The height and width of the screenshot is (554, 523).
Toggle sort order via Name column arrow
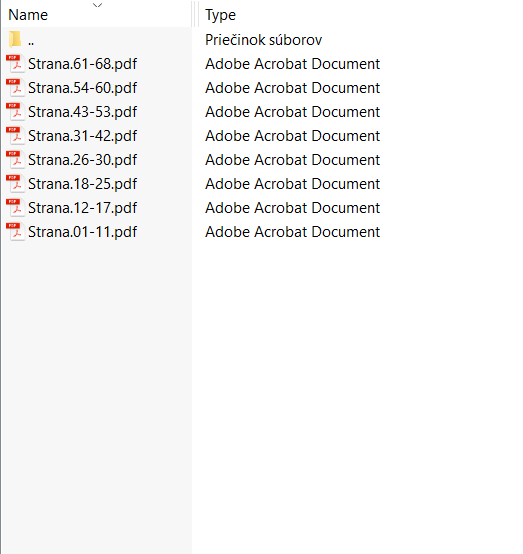(97, 5)
